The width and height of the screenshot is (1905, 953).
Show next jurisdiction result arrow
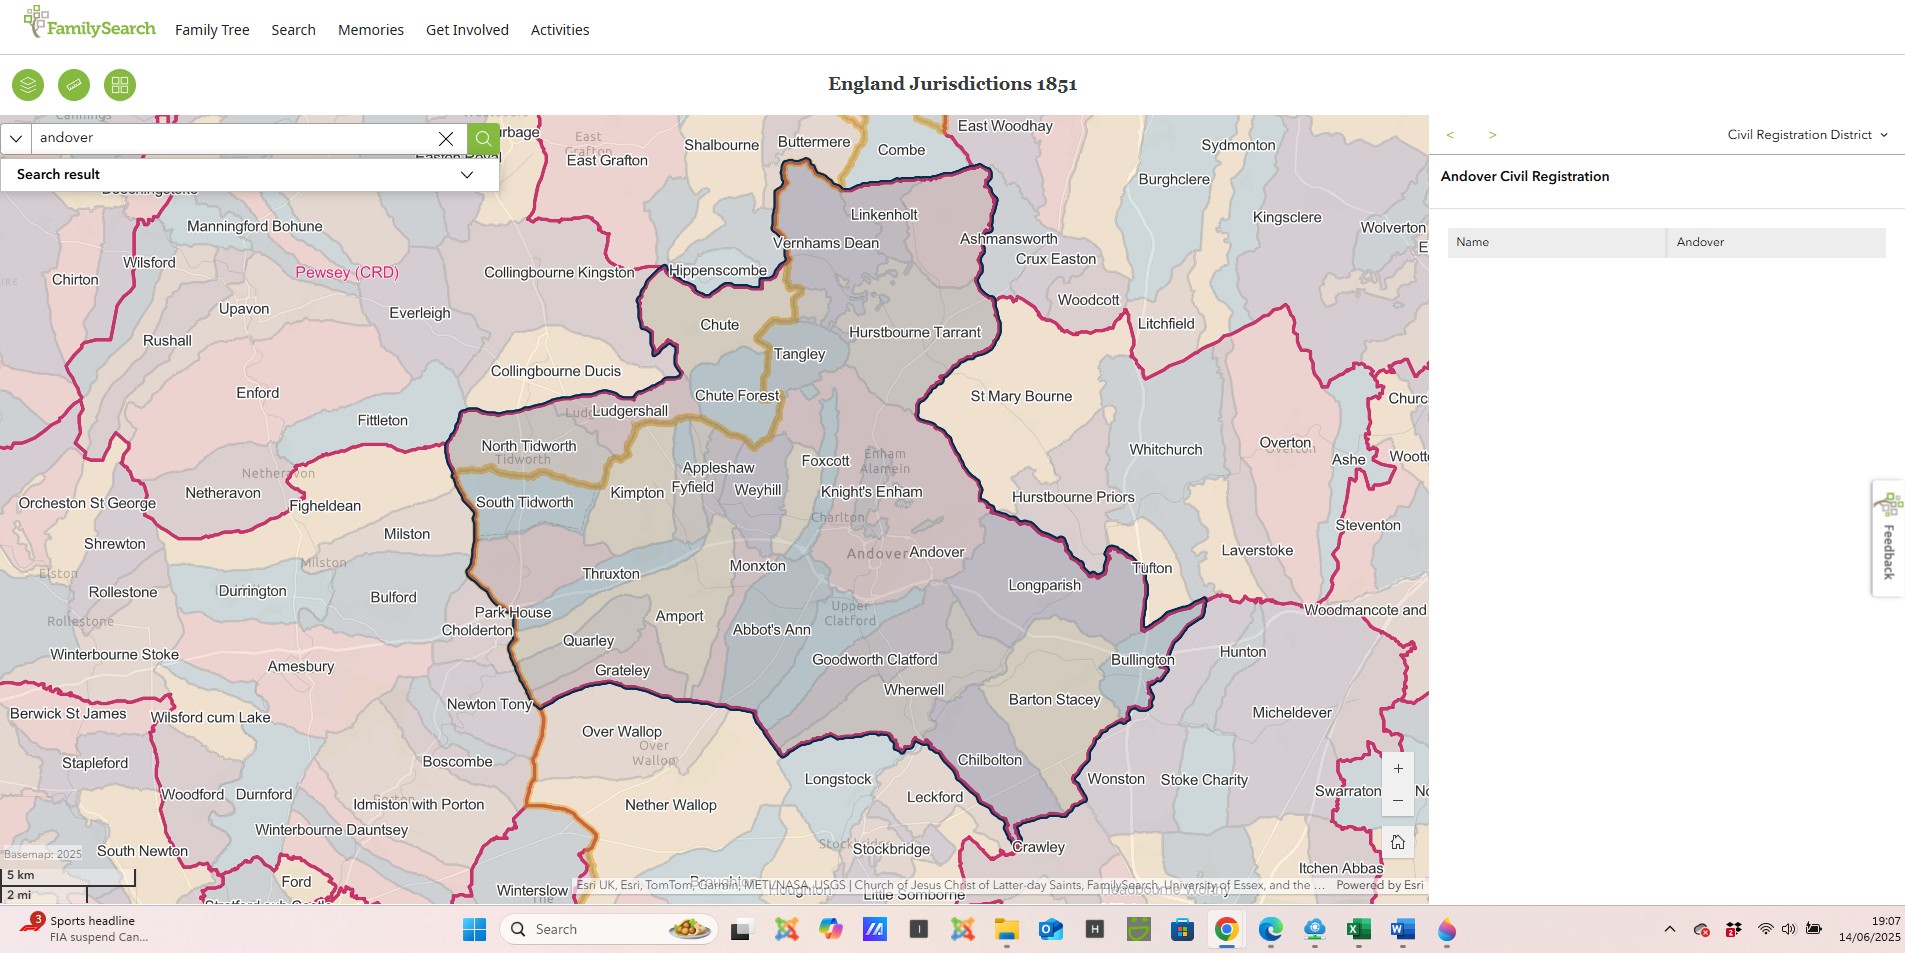1492,135
